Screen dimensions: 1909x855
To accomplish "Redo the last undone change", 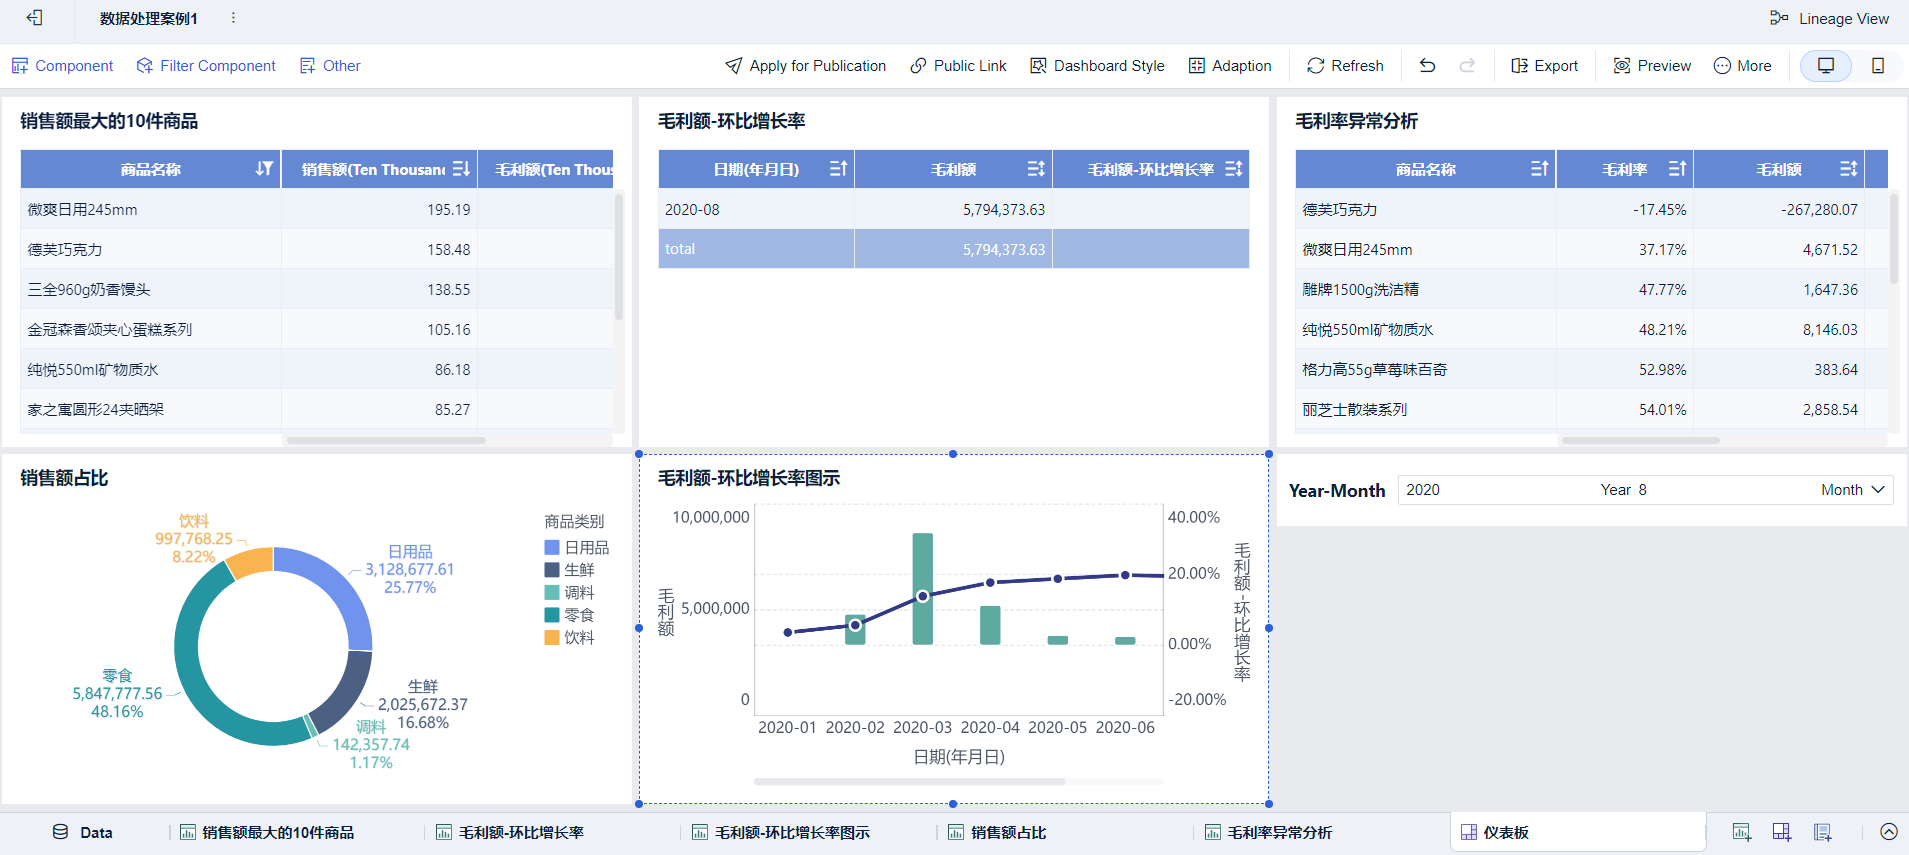I will [x=1467, y=66].
